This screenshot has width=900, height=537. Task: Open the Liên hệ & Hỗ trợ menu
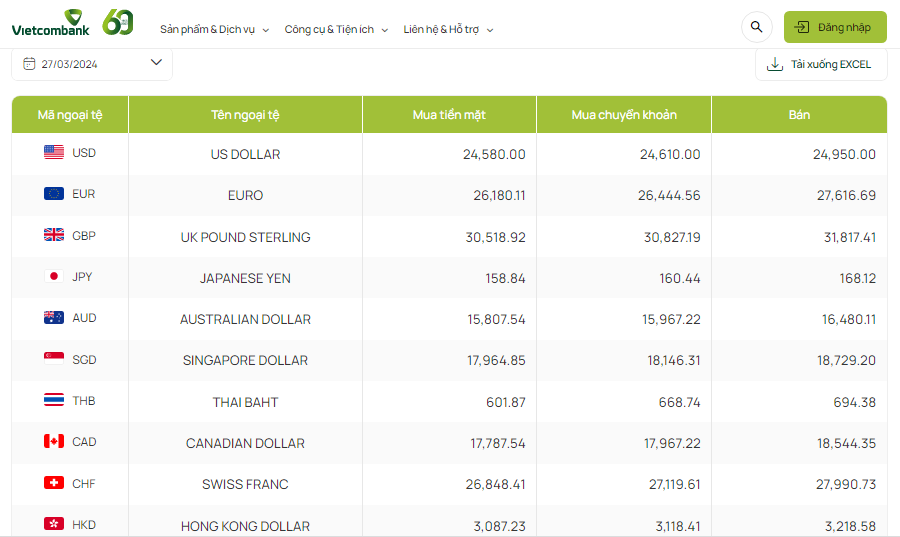coord(448,29)
